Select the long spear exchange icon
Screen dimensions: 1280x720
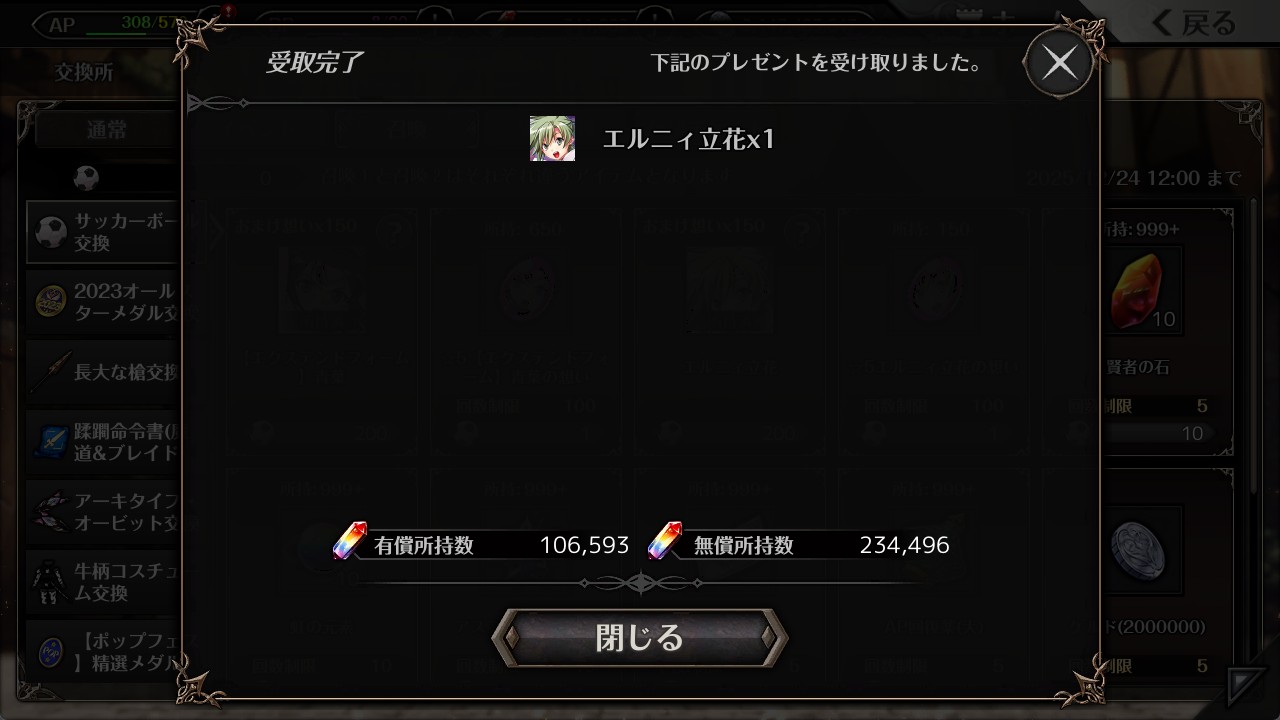[50, 371]
